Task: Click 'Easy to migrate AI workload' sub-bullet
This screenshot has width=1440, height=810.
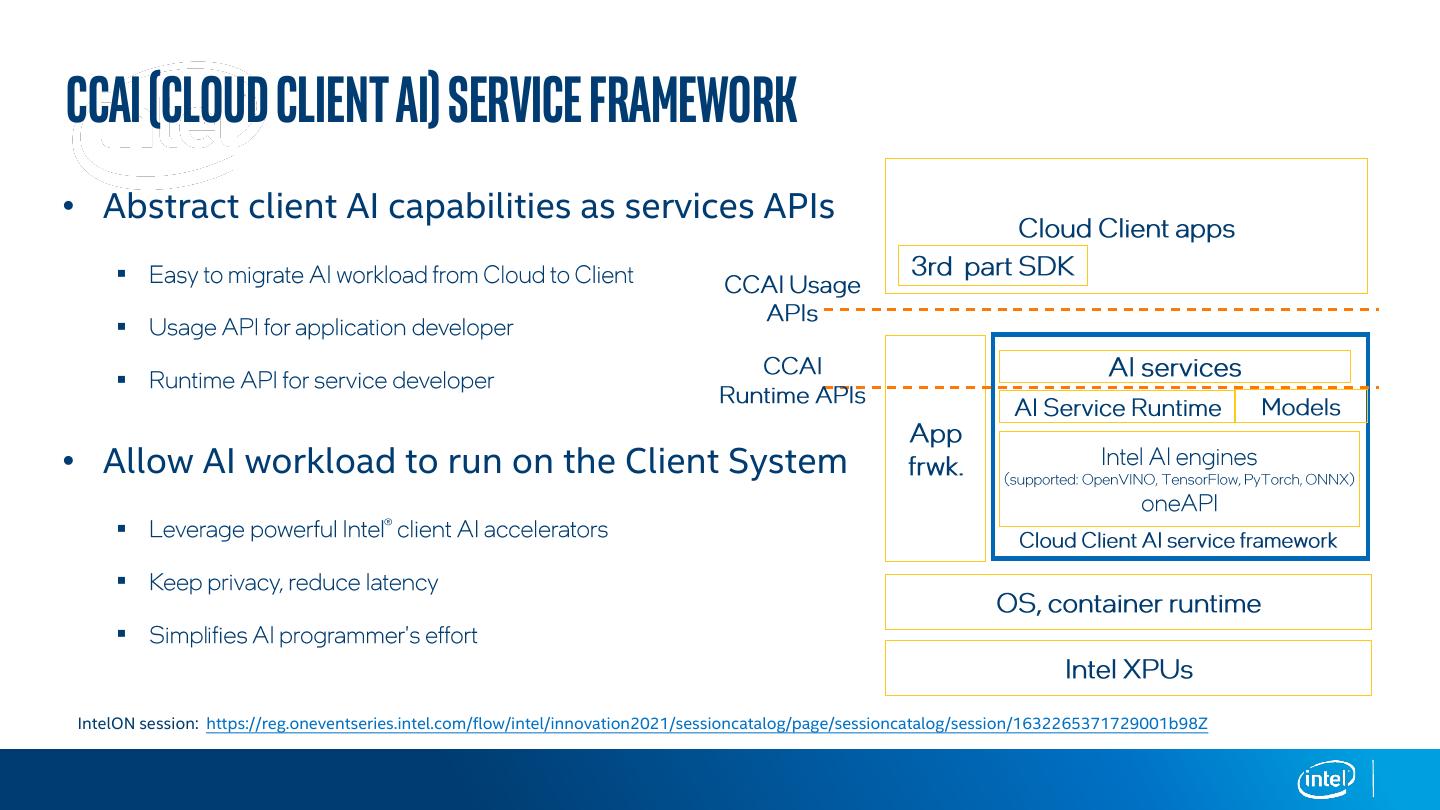Action: tap(390, 275)
